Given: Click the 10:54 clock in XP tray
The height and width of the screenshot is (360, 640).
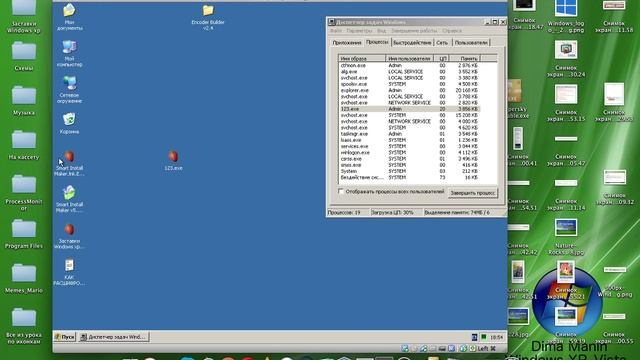Looking at the screenshot, I should pos(497,337).
